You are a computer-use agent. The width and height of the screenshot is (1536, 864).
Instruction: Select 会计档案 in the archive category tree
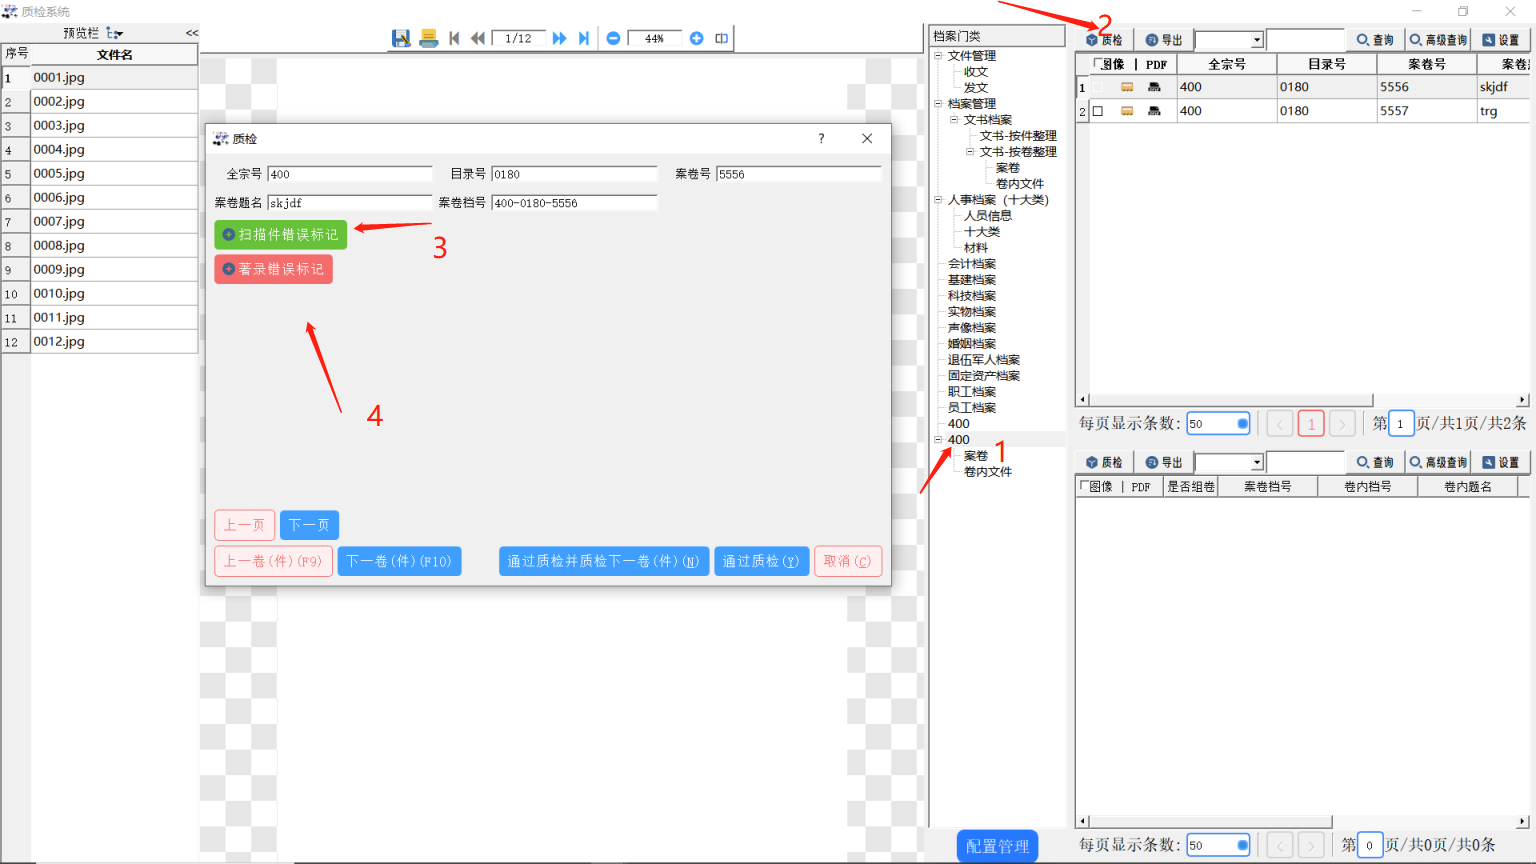point(971,264)
